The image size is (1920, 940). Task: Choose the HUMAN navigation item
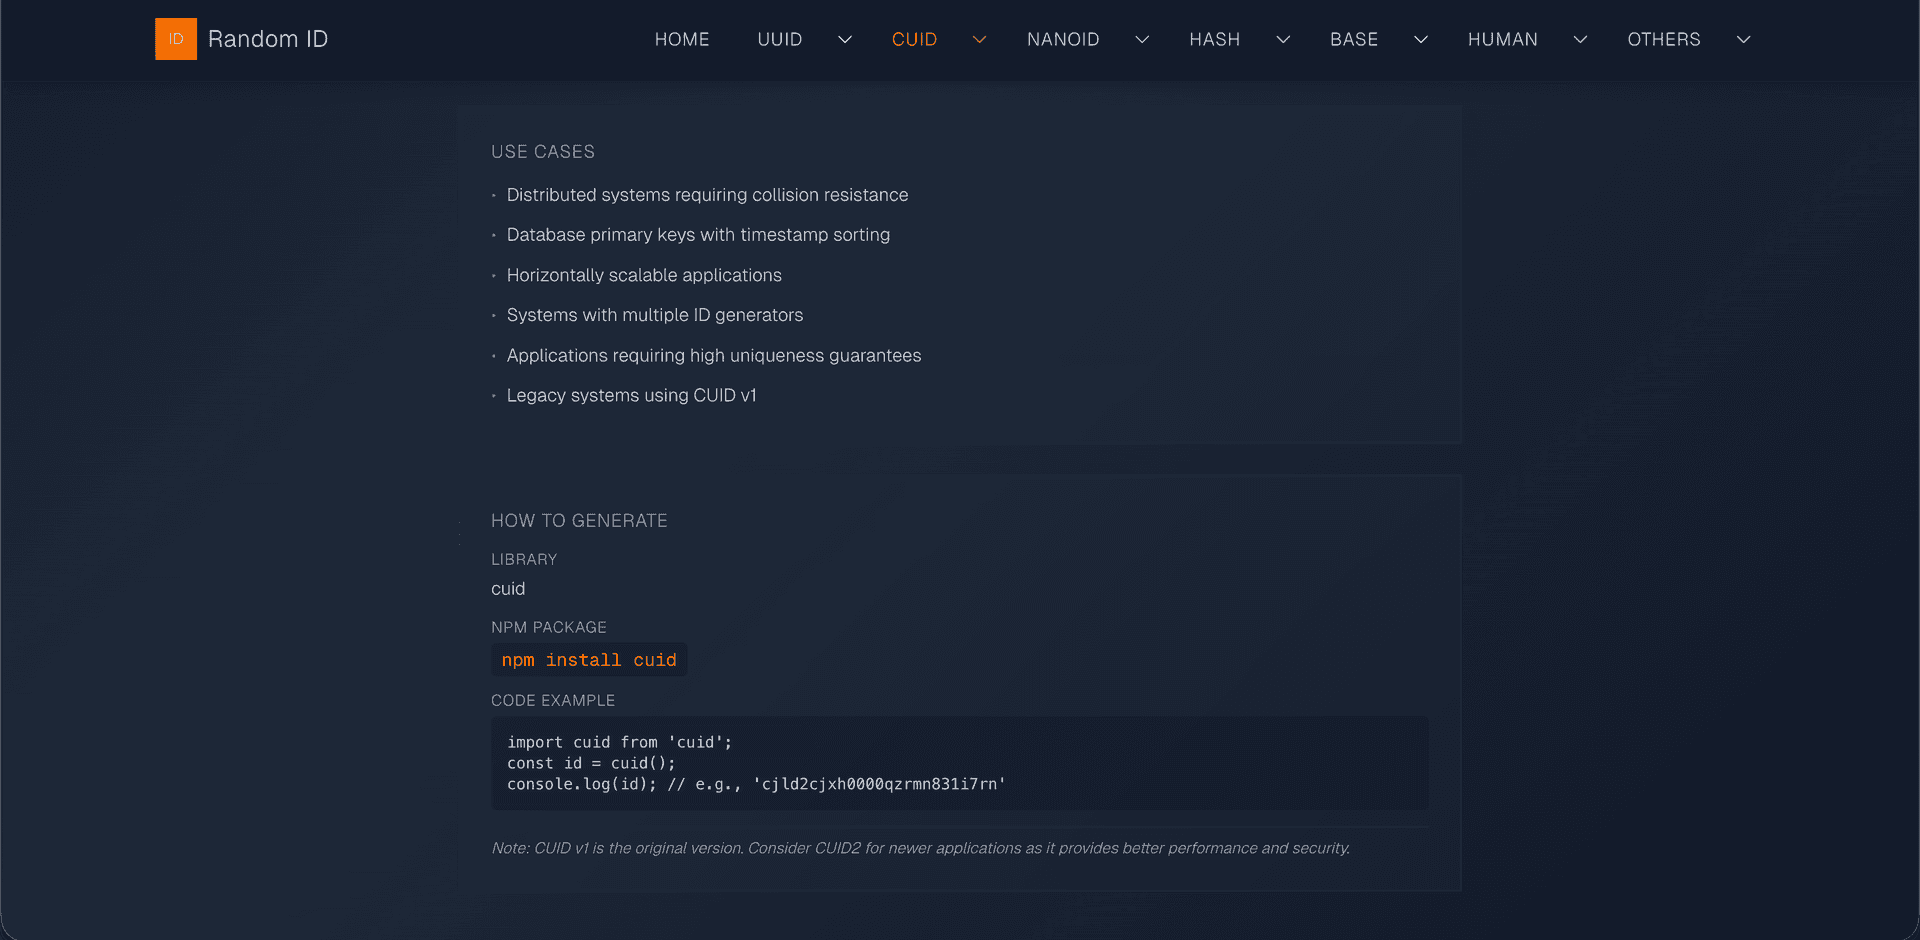pyautogui.click(x=1502, y=39)
